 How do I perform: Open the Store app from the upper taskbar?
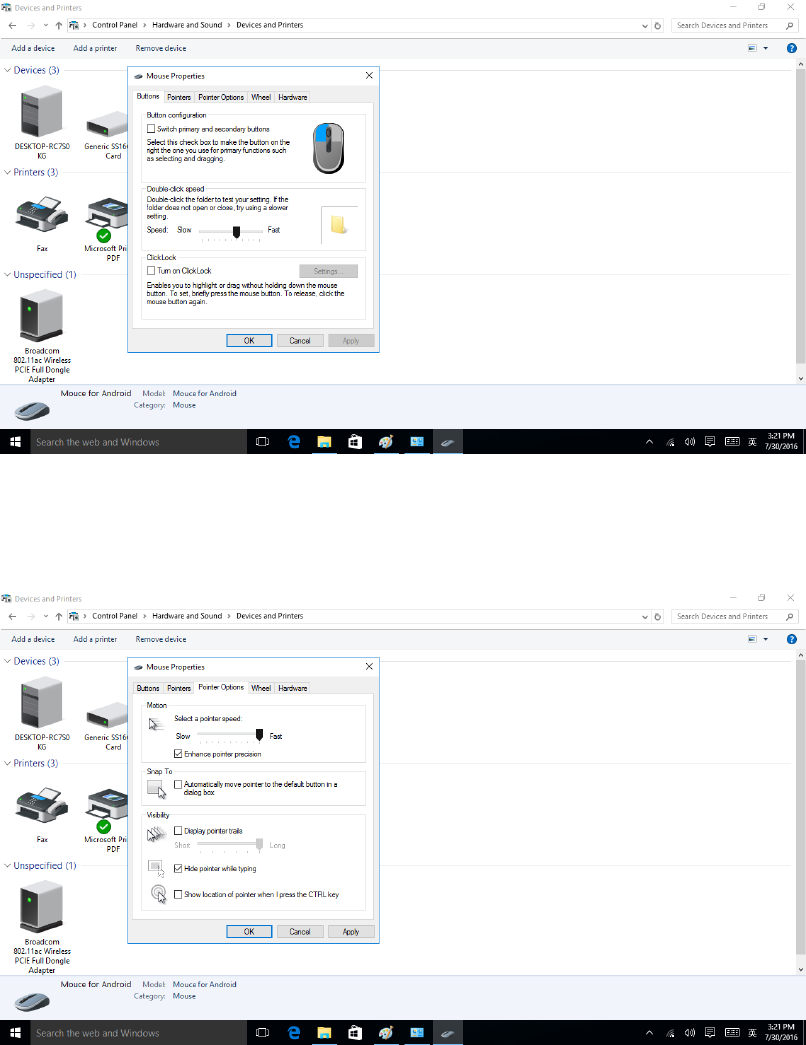[x=355, y=441]
